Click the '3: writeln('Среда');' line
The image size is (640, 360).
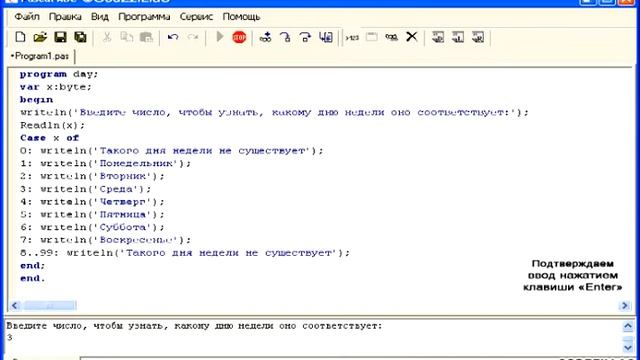click(x=86, y=189)
